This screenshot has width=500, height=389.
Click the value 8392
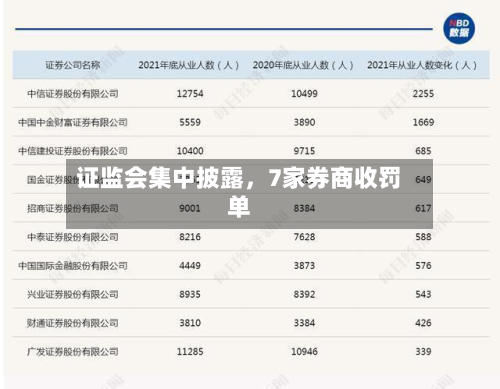click(x=304, y=294)
